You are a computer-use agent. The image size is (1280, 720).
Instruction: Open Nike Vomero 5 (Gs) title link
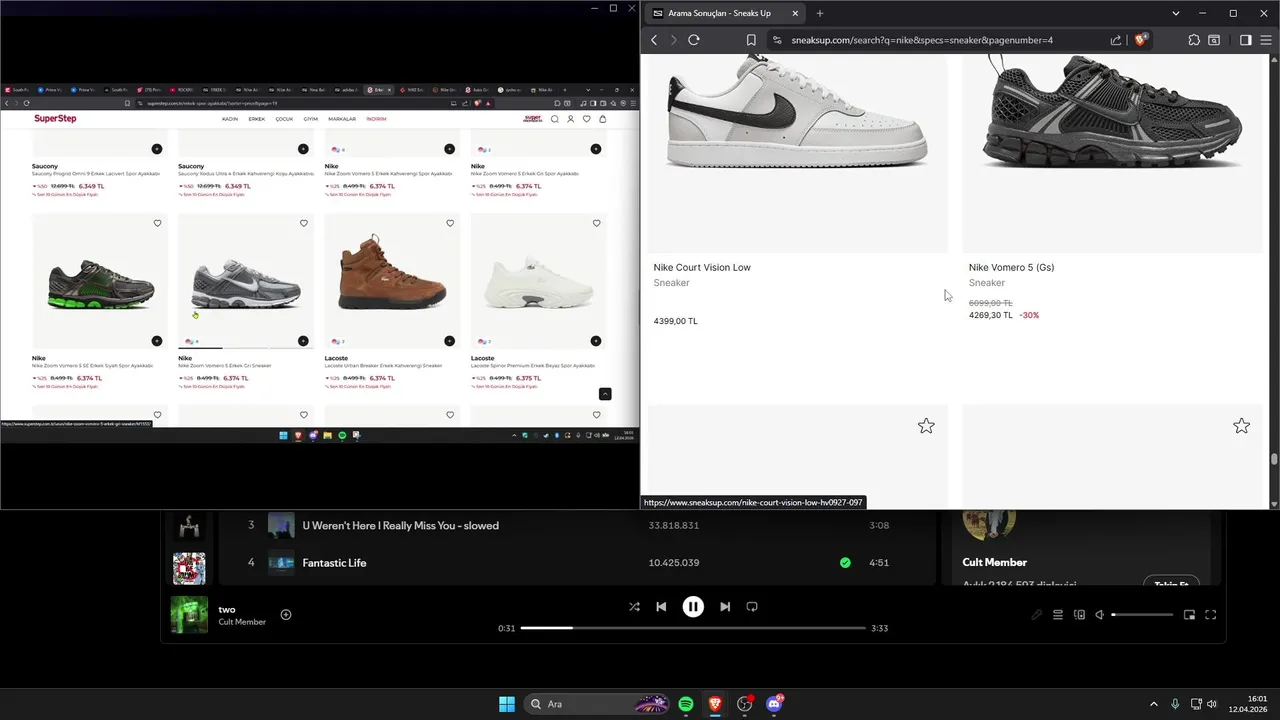[1011, 268]
